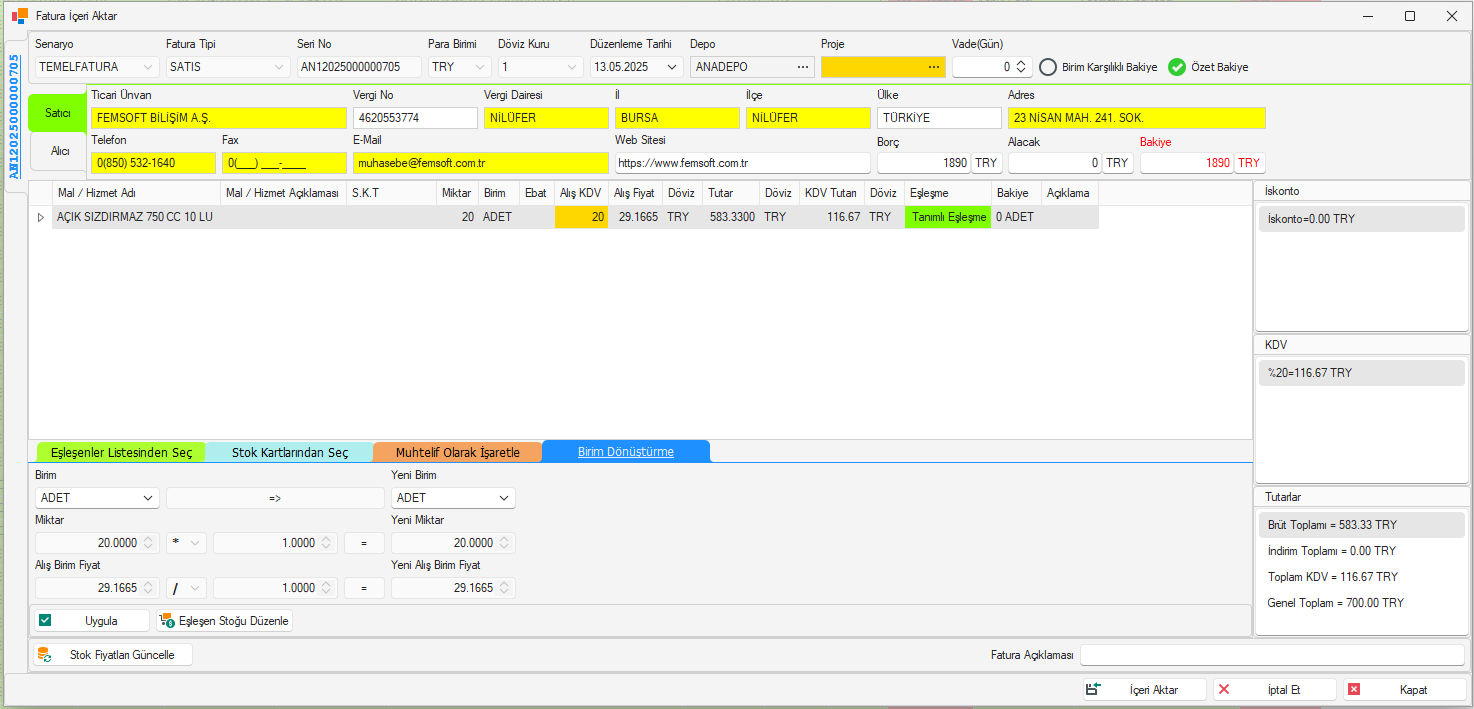Click the Web Sitesi field
Image resolution: width=1474 pixels, height=709 pixels.
coord(742,163)
